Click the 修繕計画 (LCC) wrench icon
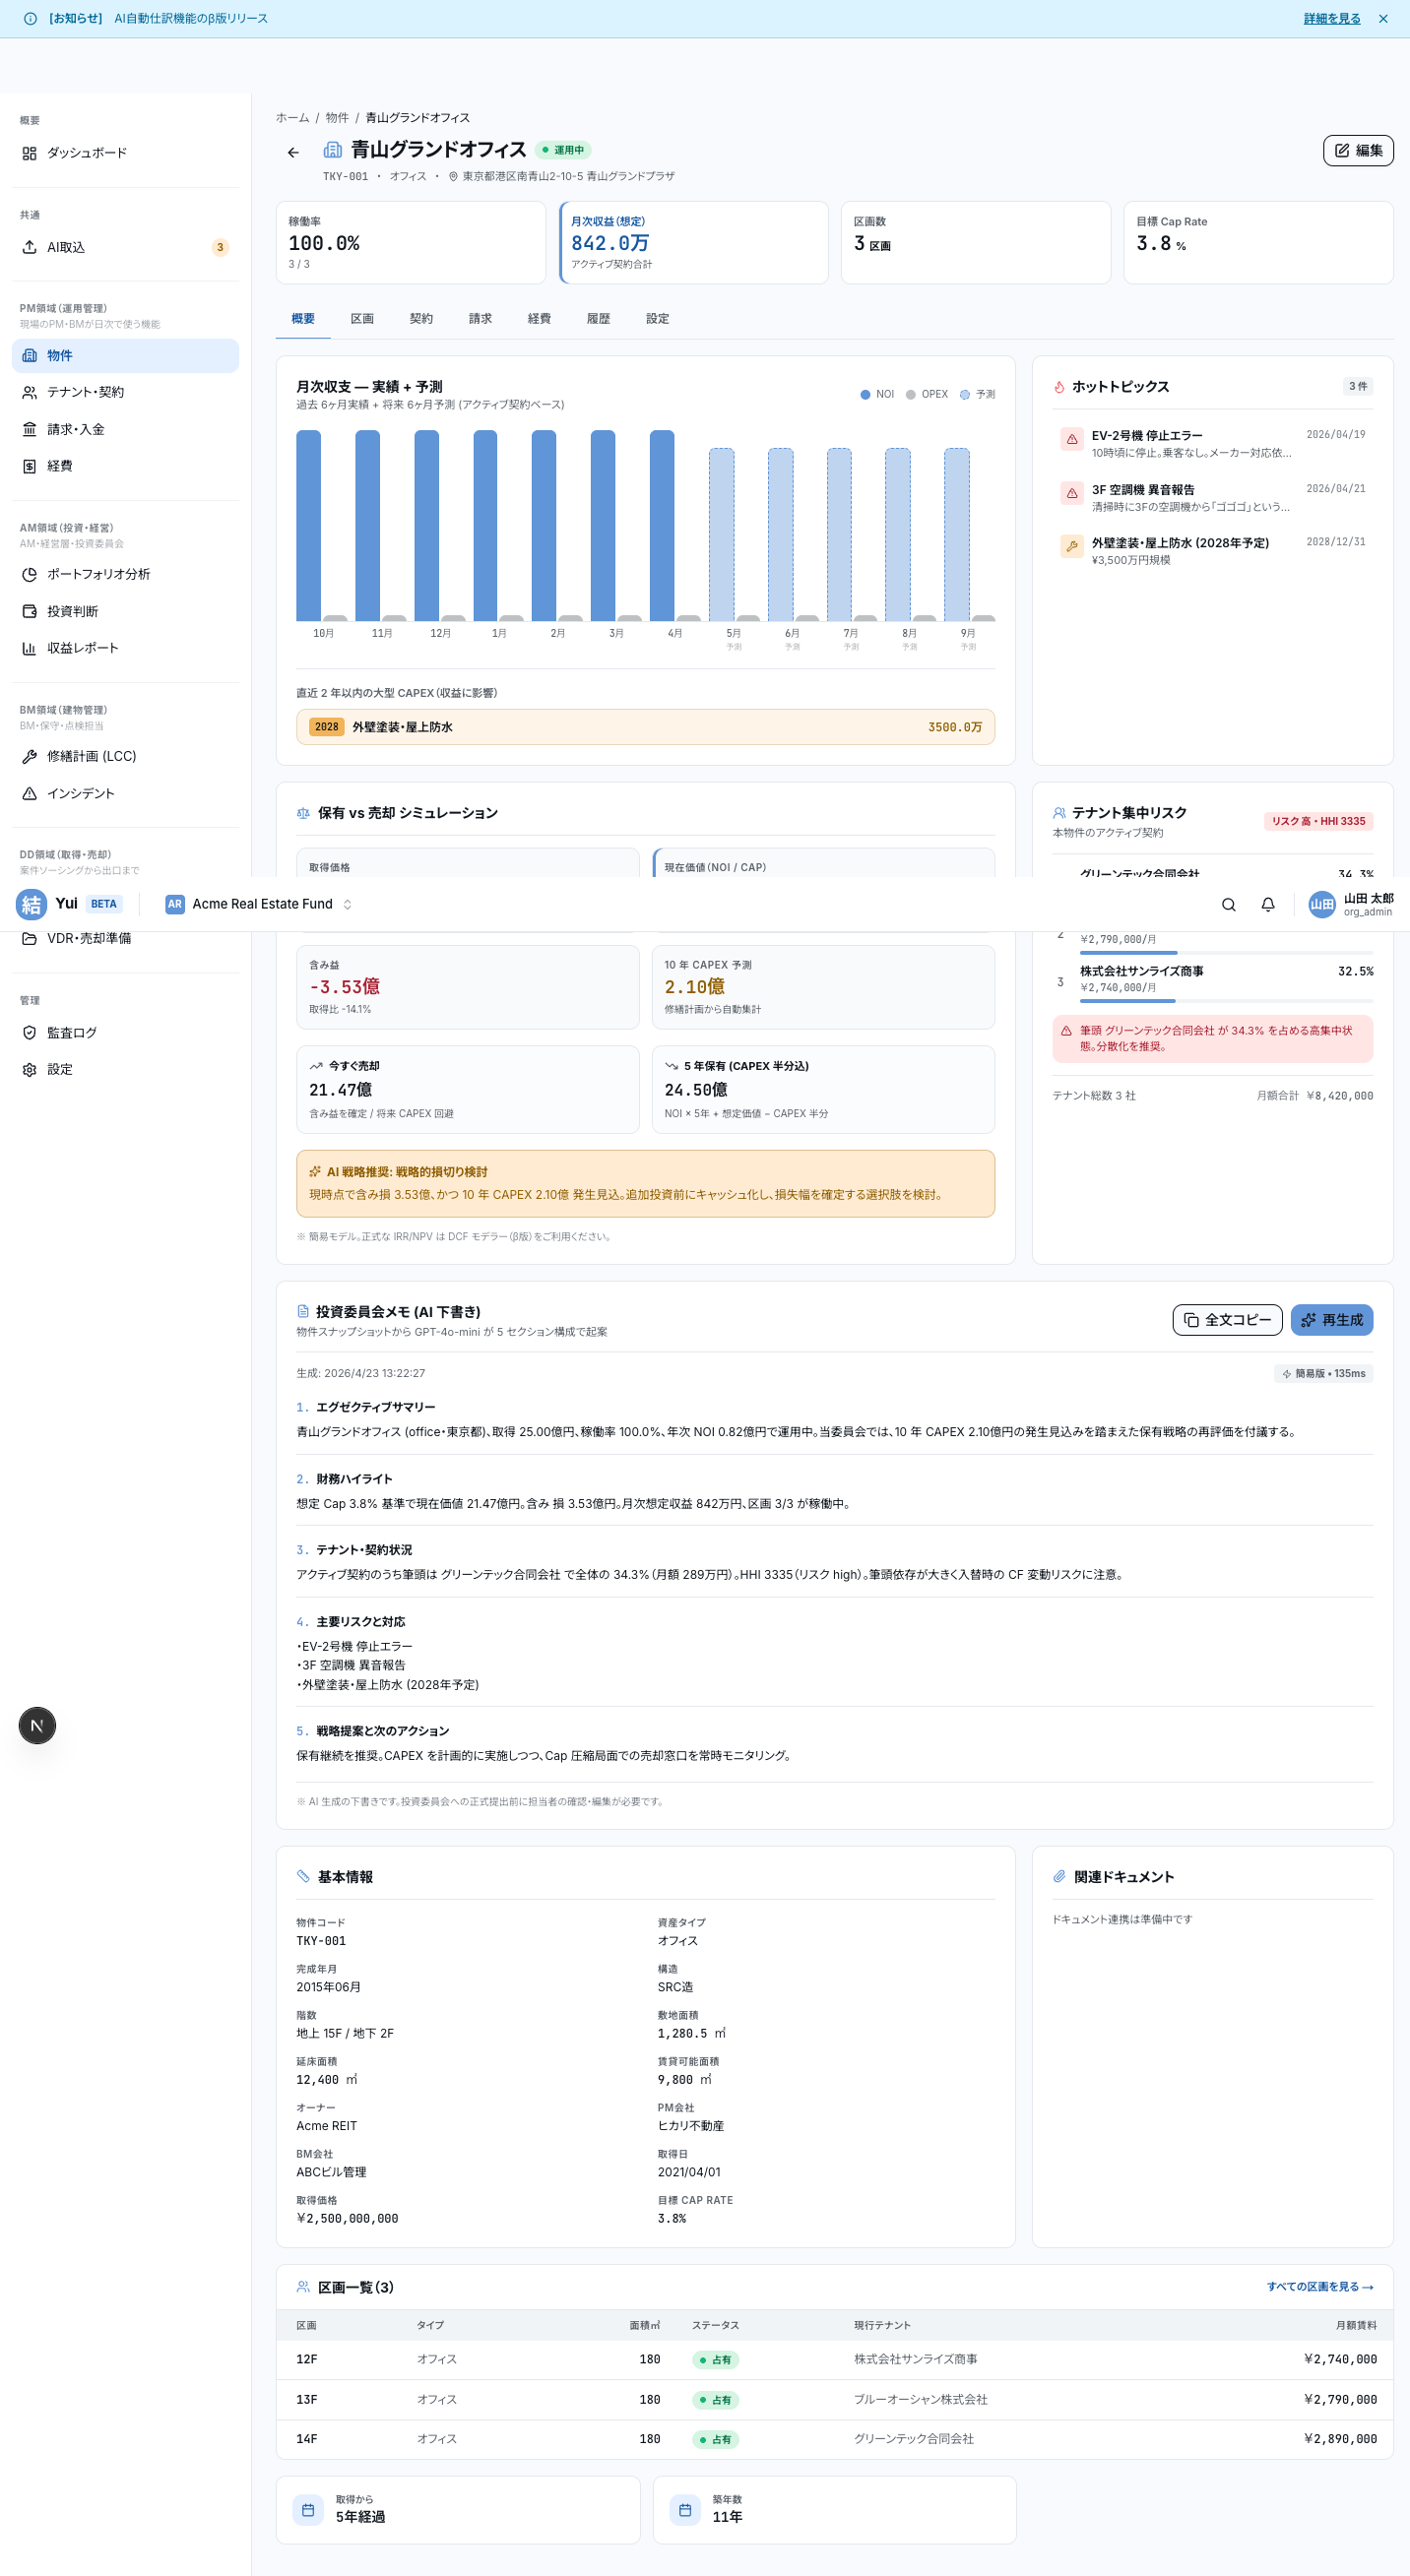Viewport: 1410px width, 2576px height. [x=29, y=757]
